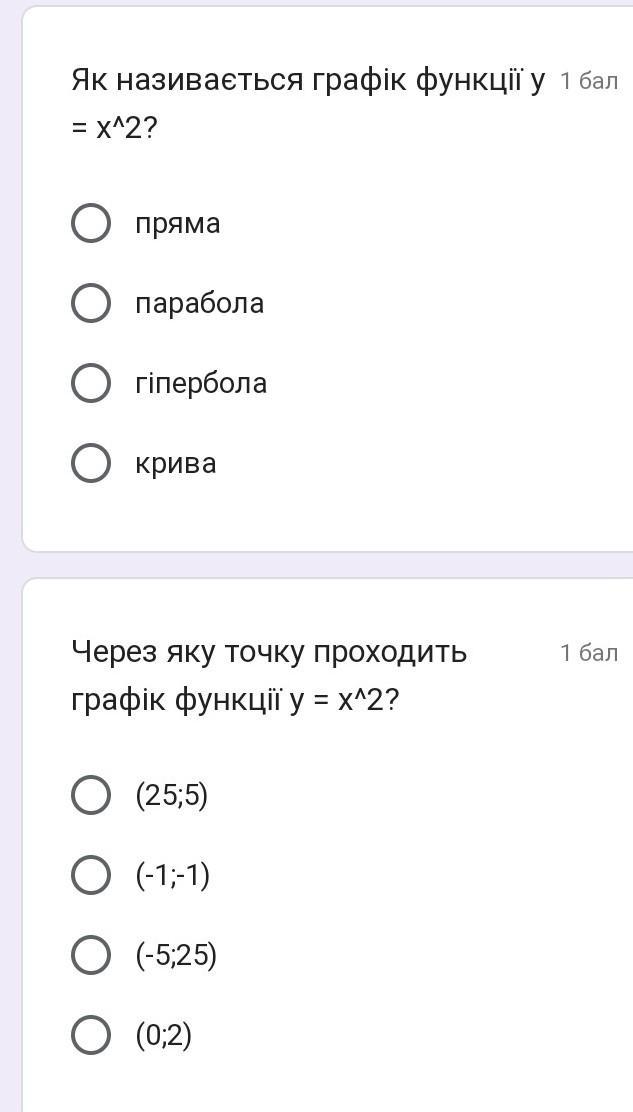
Task: Tap the 'гіпербола' answer label text
Action: 201,384
